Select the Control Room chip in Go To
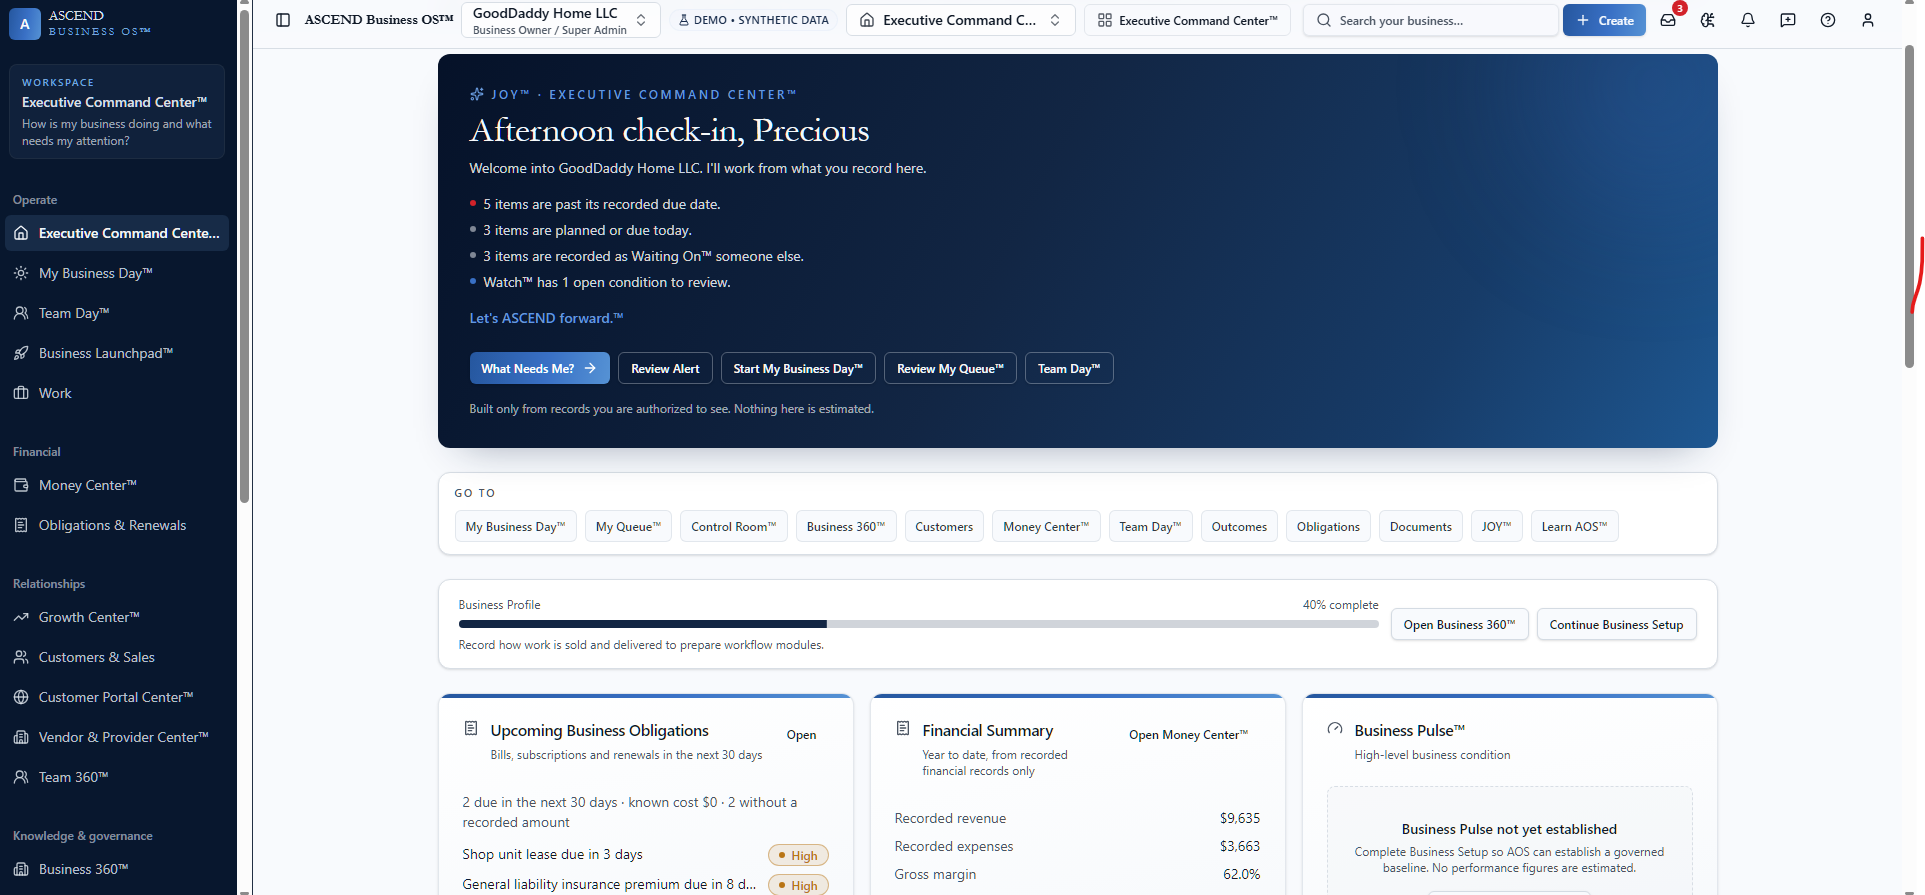This screenshot has width=1925, height=895. click(x=734, y=526)
